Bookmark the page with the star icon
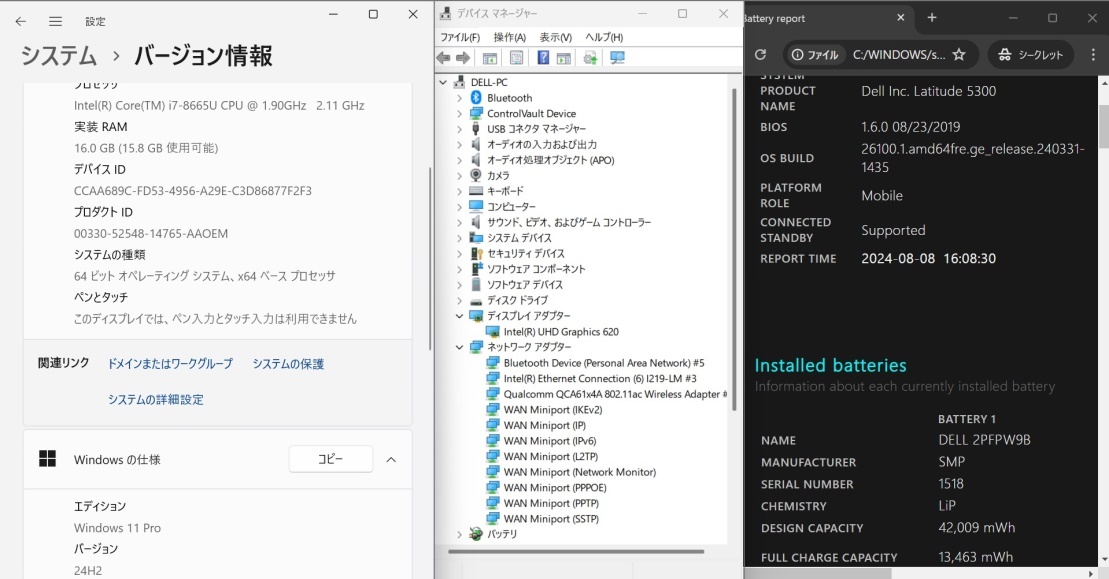This screenshot has height=579, width=1109. coord(959,54)
